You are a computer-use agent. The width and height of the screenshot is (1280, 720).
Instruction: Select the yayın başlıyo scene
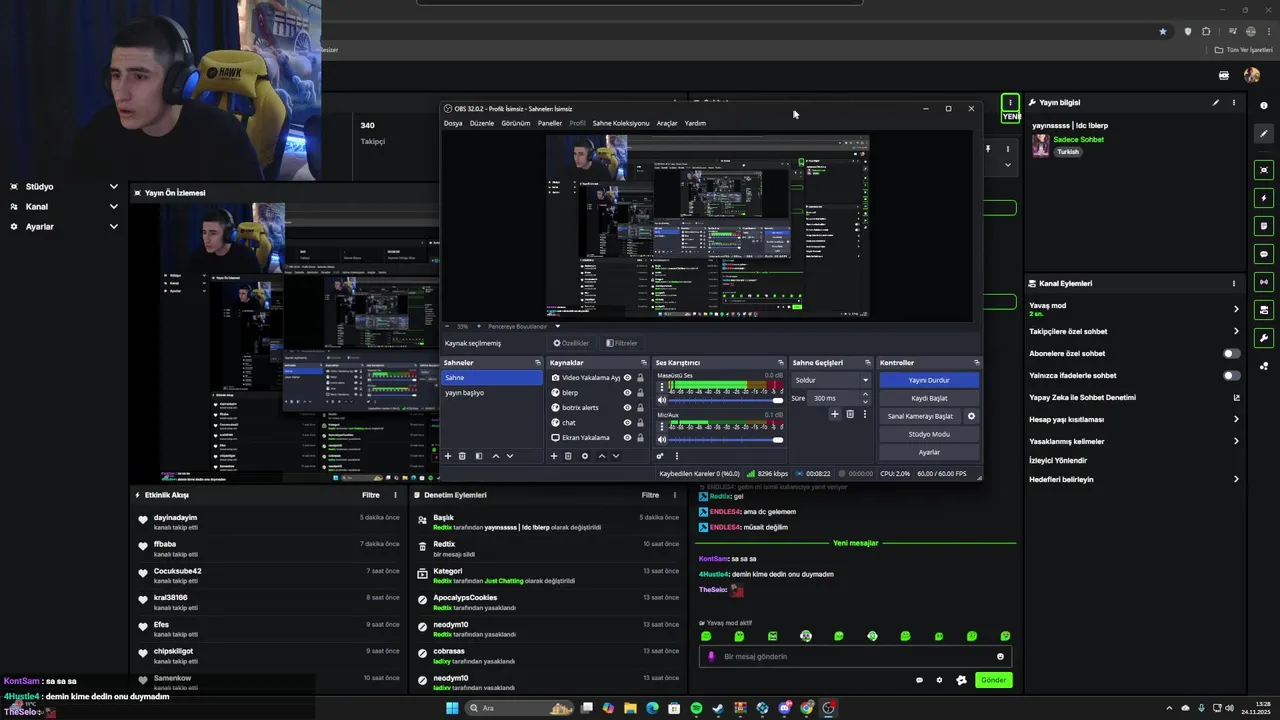pyautogui.click(x=492, y=393)
